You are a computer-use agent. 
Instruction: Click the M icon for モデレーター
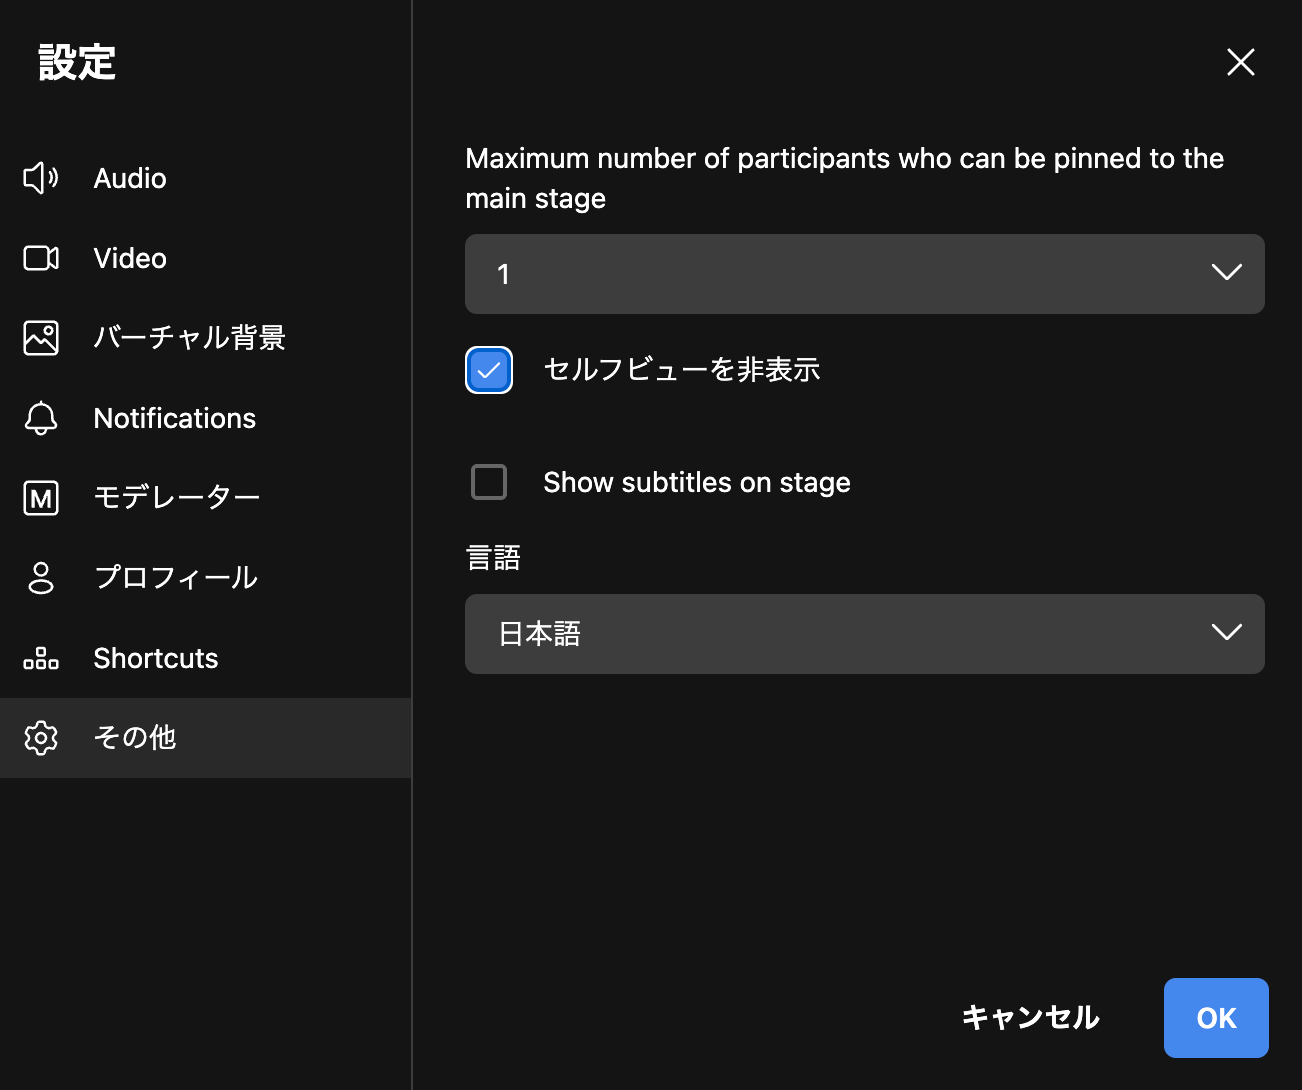(41, 498)
